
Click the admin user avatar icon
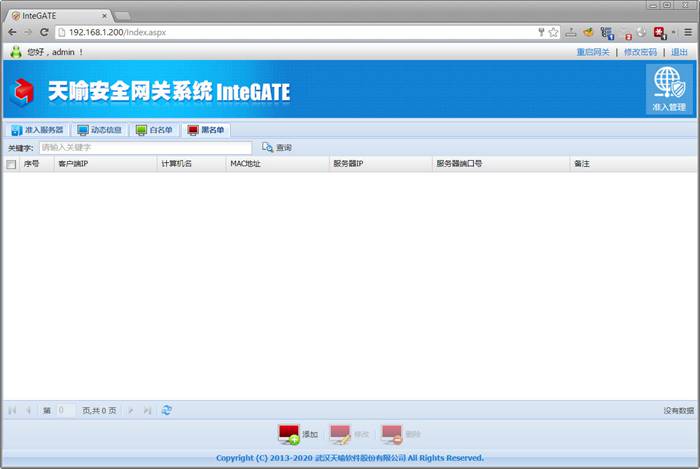pos(16,52)
